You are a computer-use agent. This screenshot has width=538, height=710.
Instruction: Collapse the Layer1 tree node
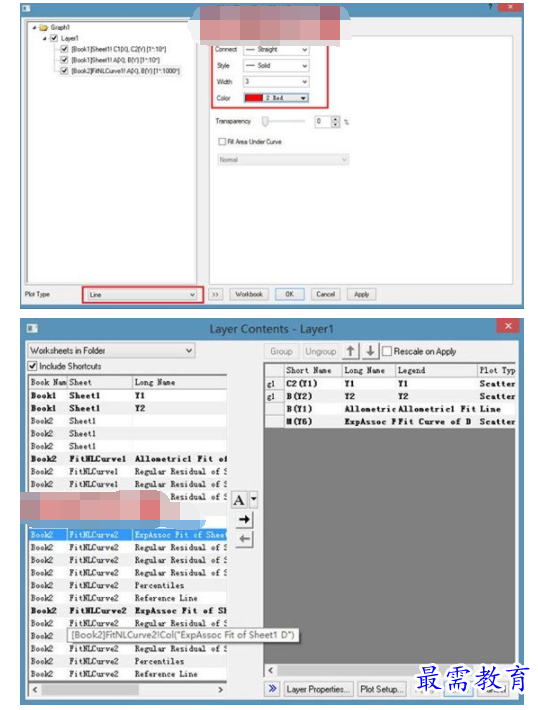coord(44,38)
